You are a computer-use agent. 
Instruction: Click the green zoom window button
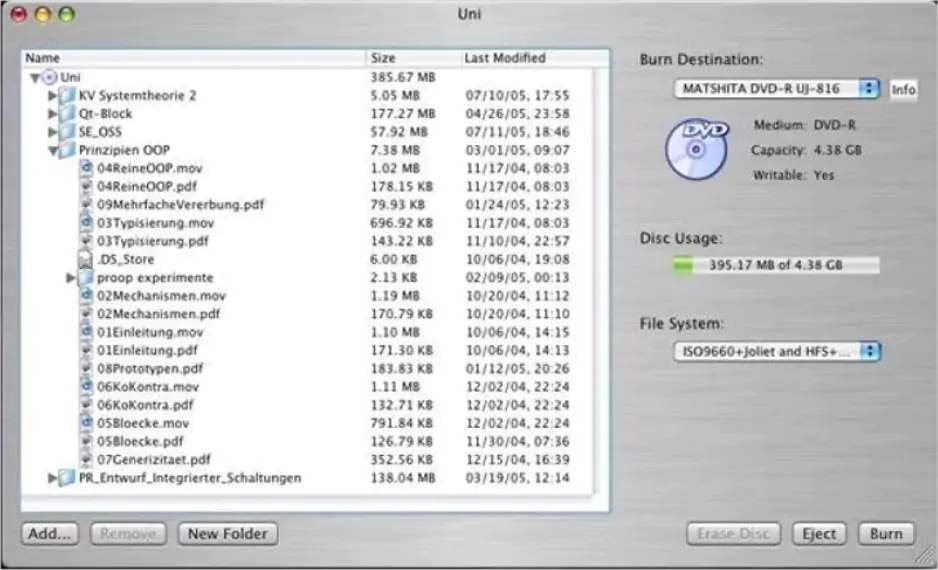(66, 14)
